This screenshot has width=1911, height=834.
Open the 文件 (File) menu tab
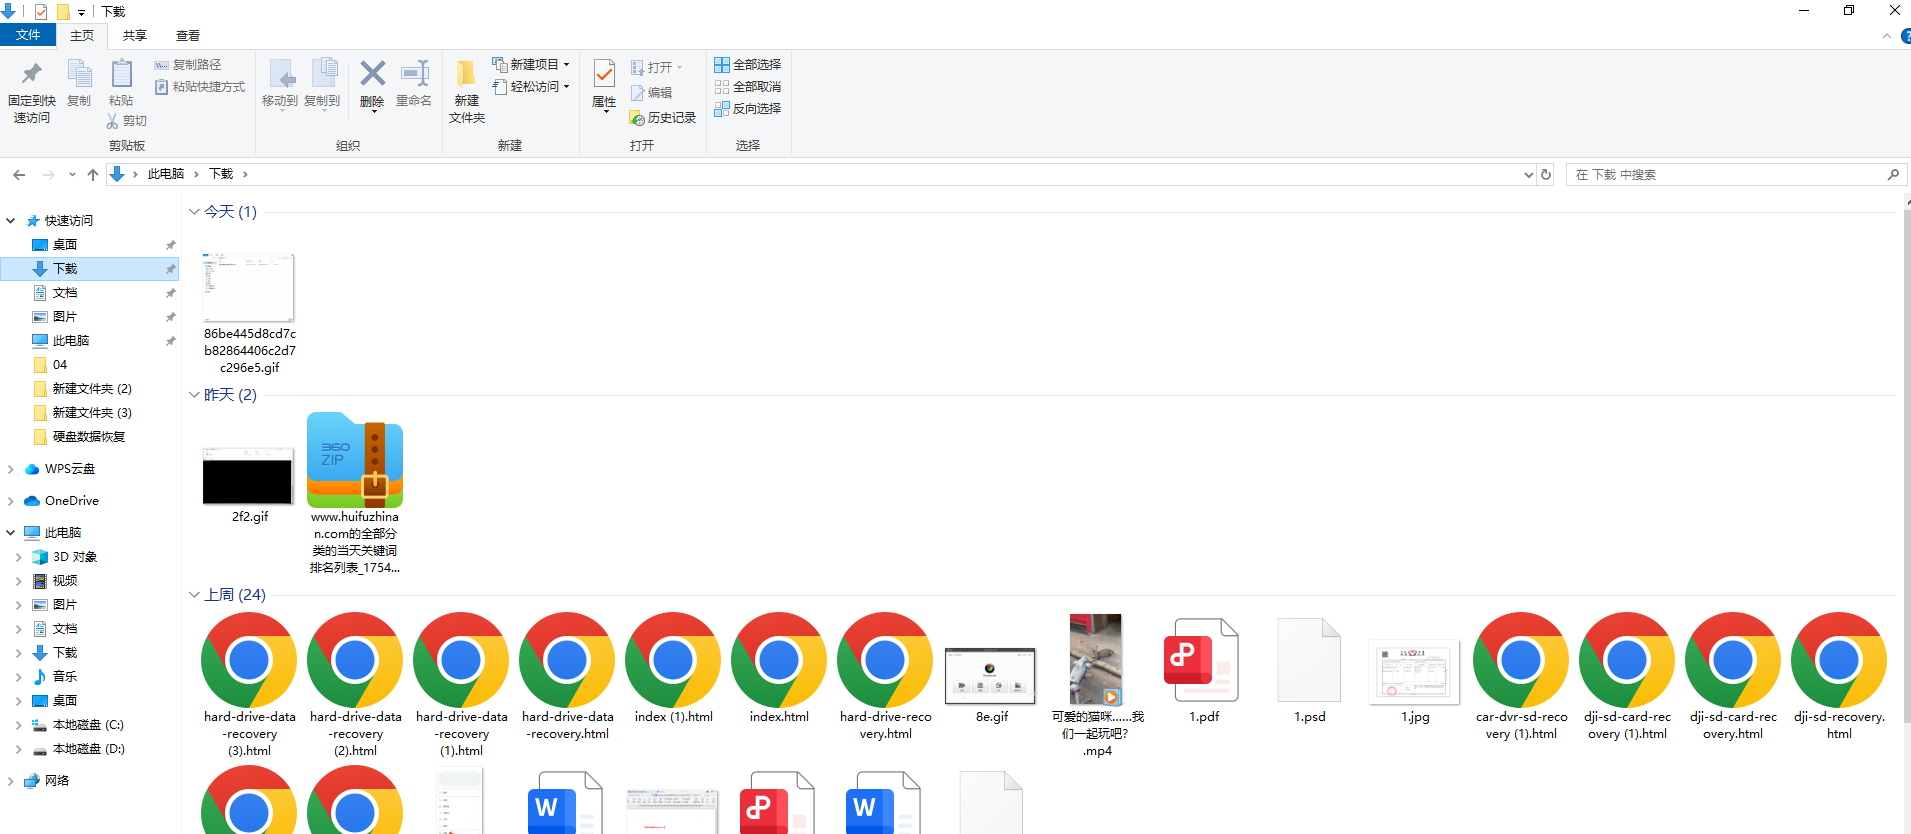click(28, 35)
